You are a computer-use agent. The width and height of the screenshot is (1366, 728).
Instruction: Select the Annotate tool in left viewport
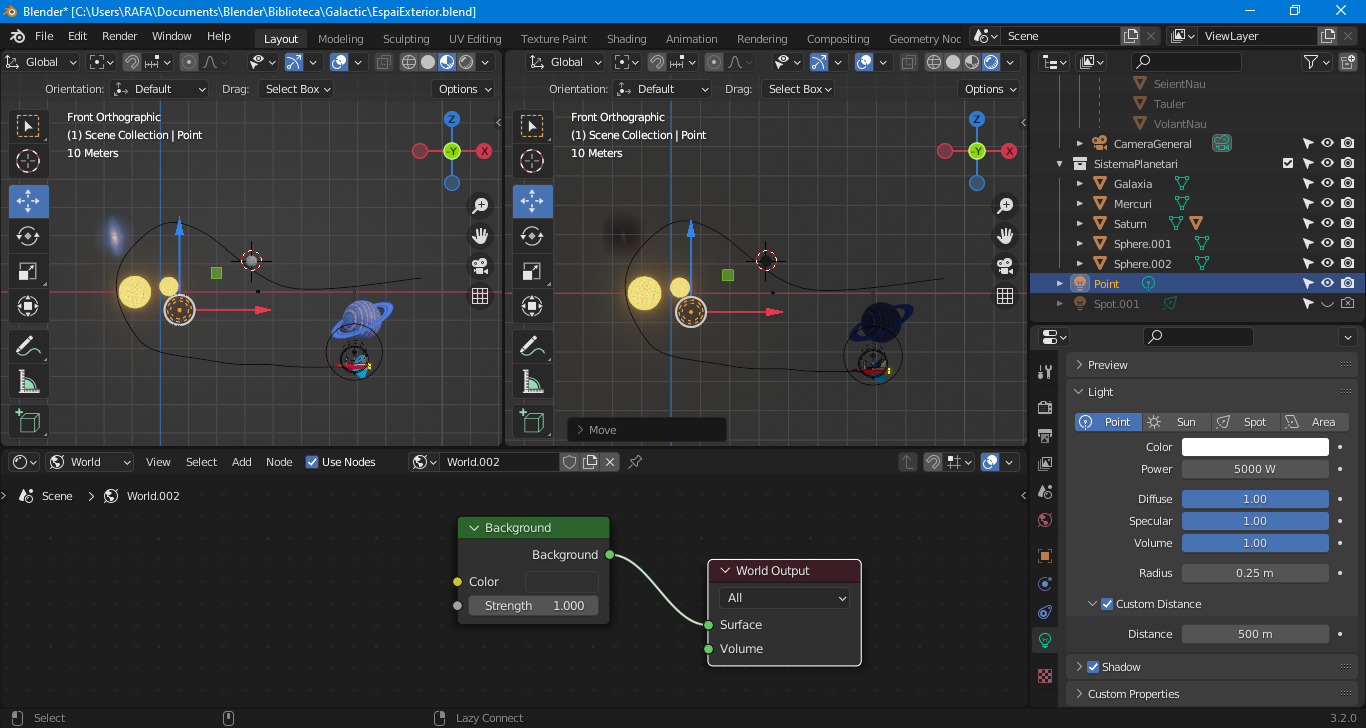point(29,346)
